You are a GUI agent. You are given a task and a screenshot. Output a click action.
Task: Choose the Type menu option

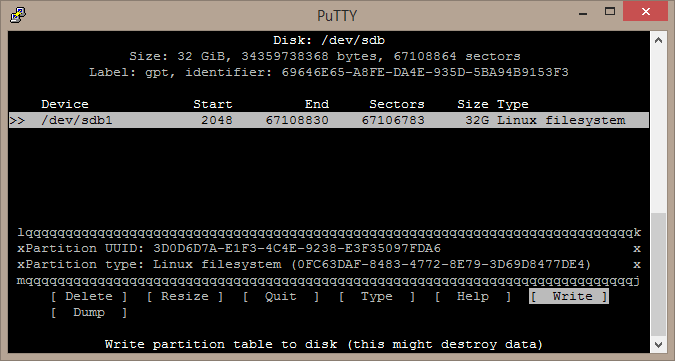pos(377,296)
